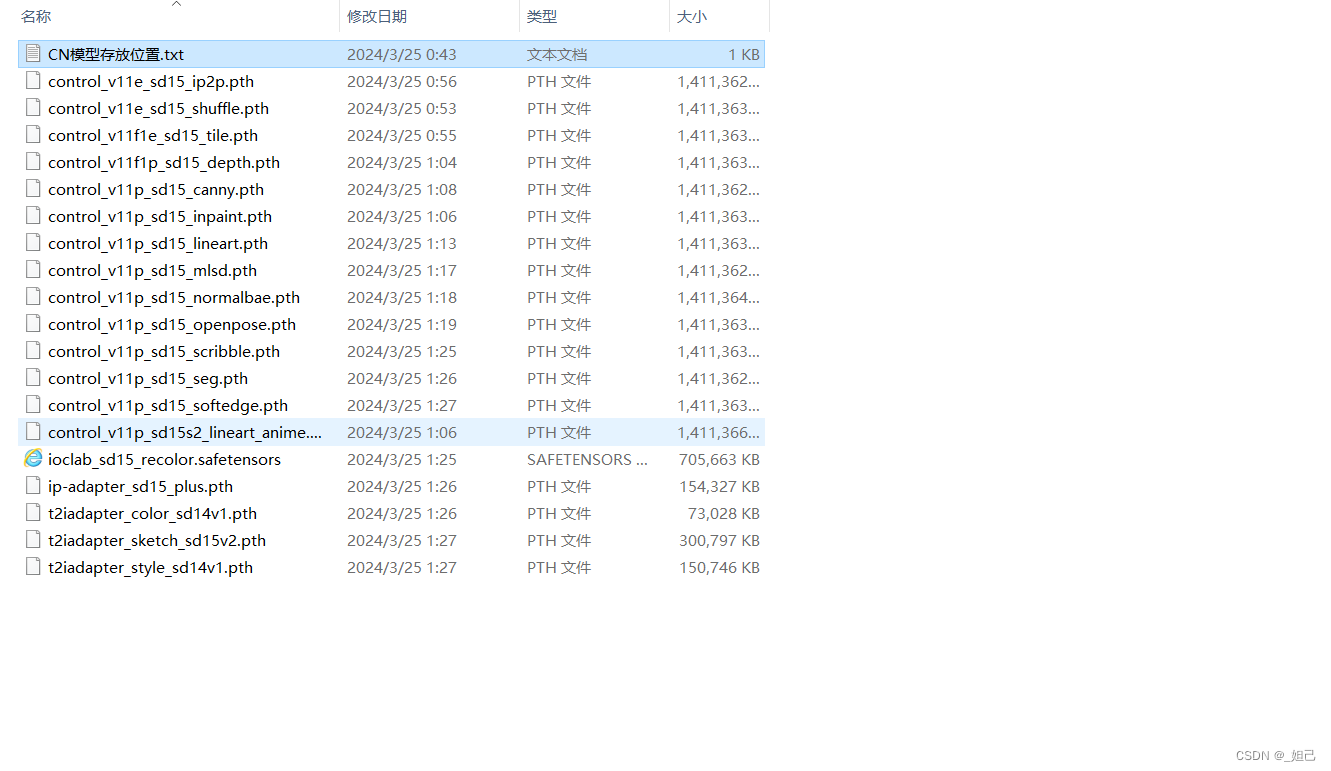Select file name control_v11p_sd15_softedge.pth

click(x=168, y=405)
